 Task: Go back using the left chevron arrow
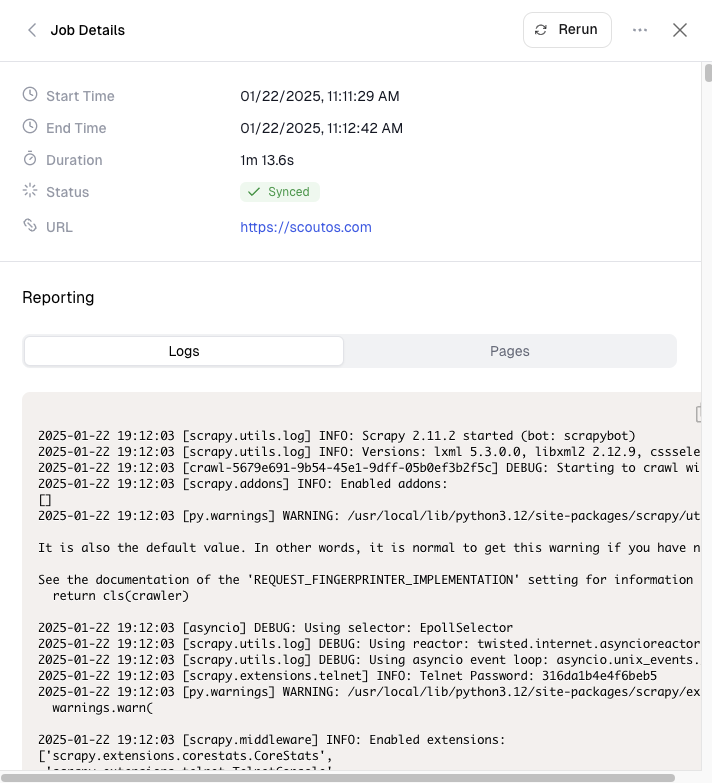click(x=32, y=30)
